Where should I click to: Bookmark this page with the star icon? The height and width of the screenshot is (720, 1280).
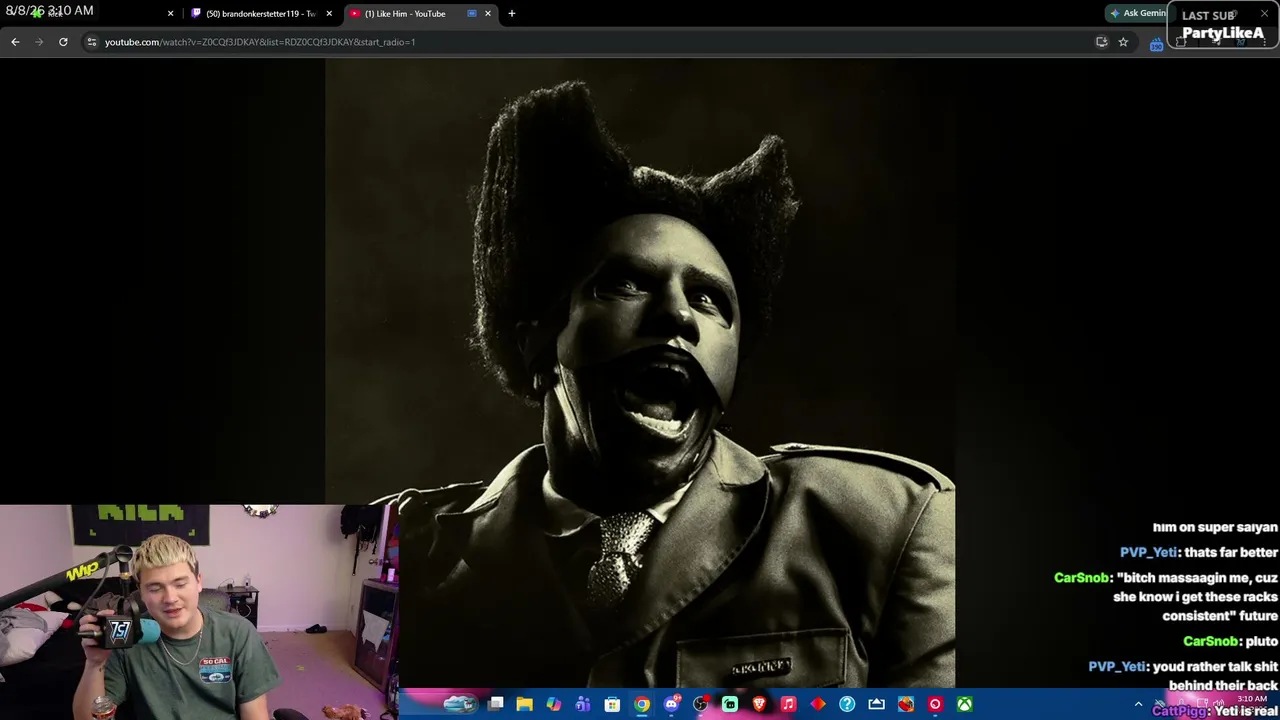click(x=1123, y=42)
